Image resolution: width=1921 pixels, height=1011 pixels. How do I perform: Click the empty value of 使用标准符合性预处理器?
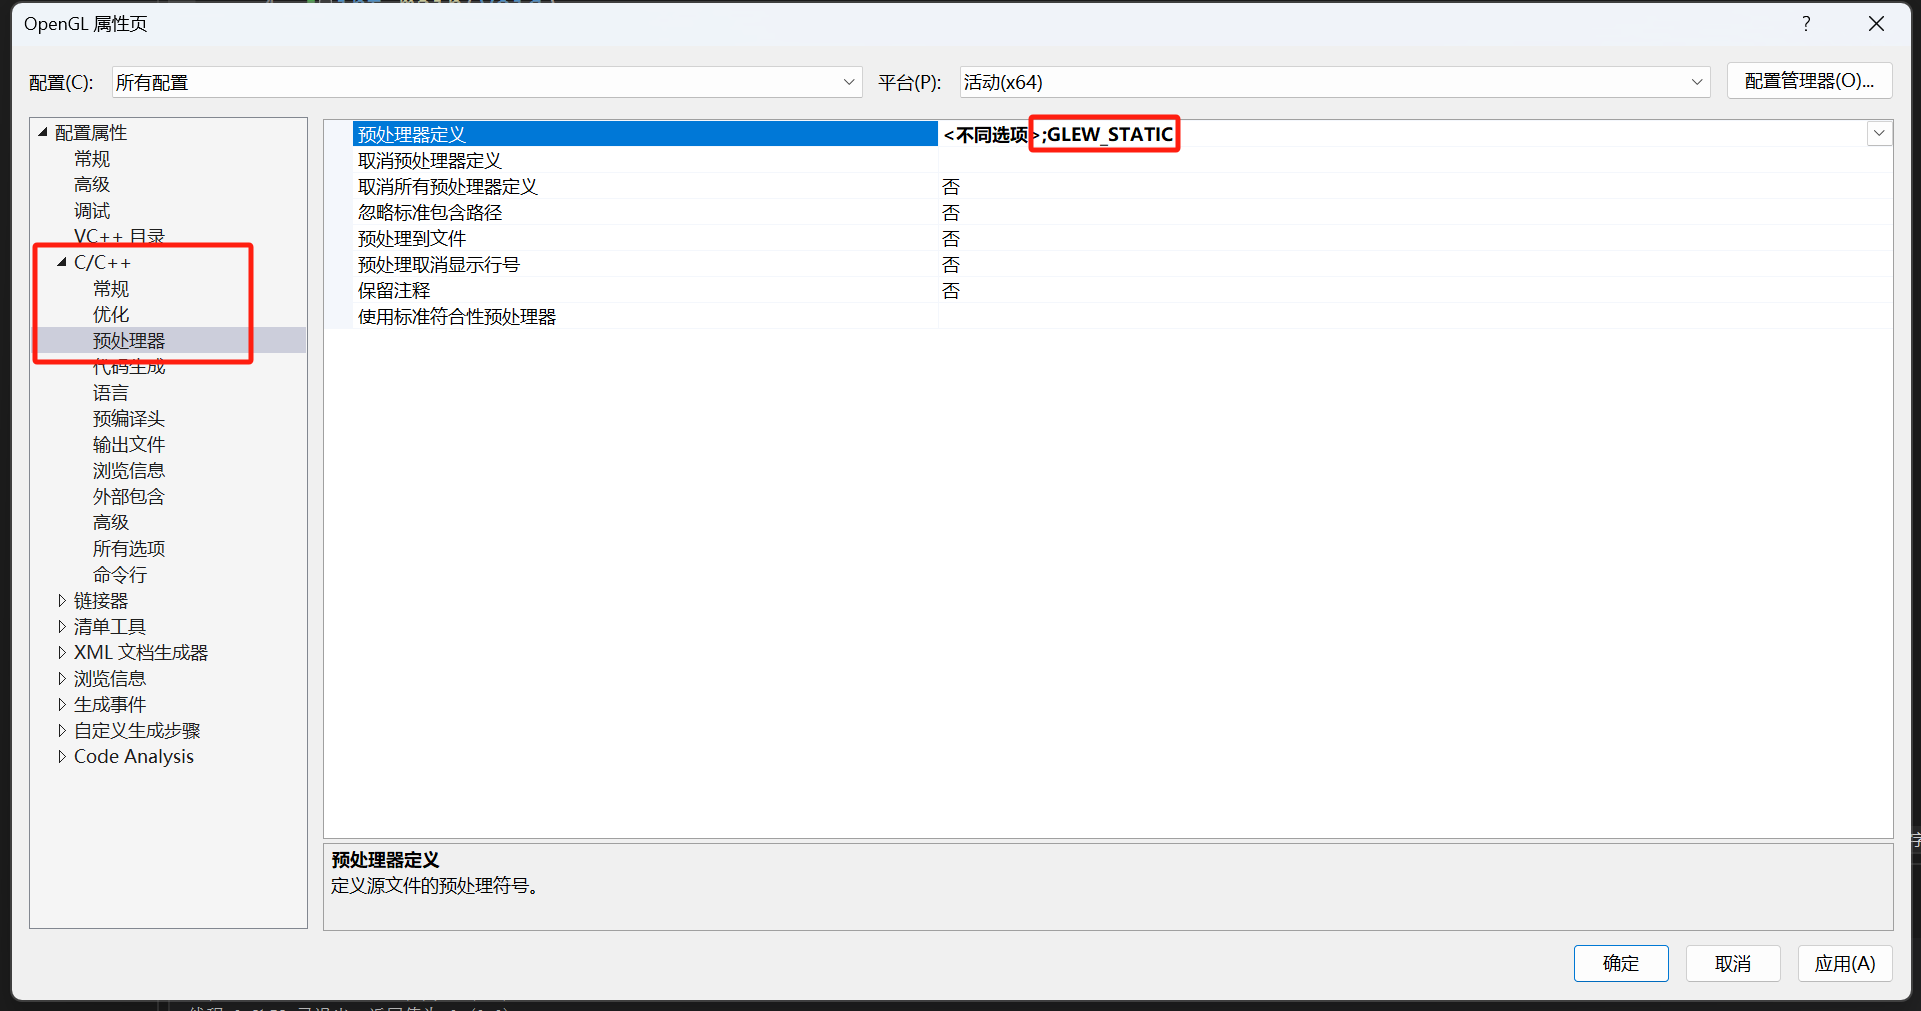tap(1415, 316)
